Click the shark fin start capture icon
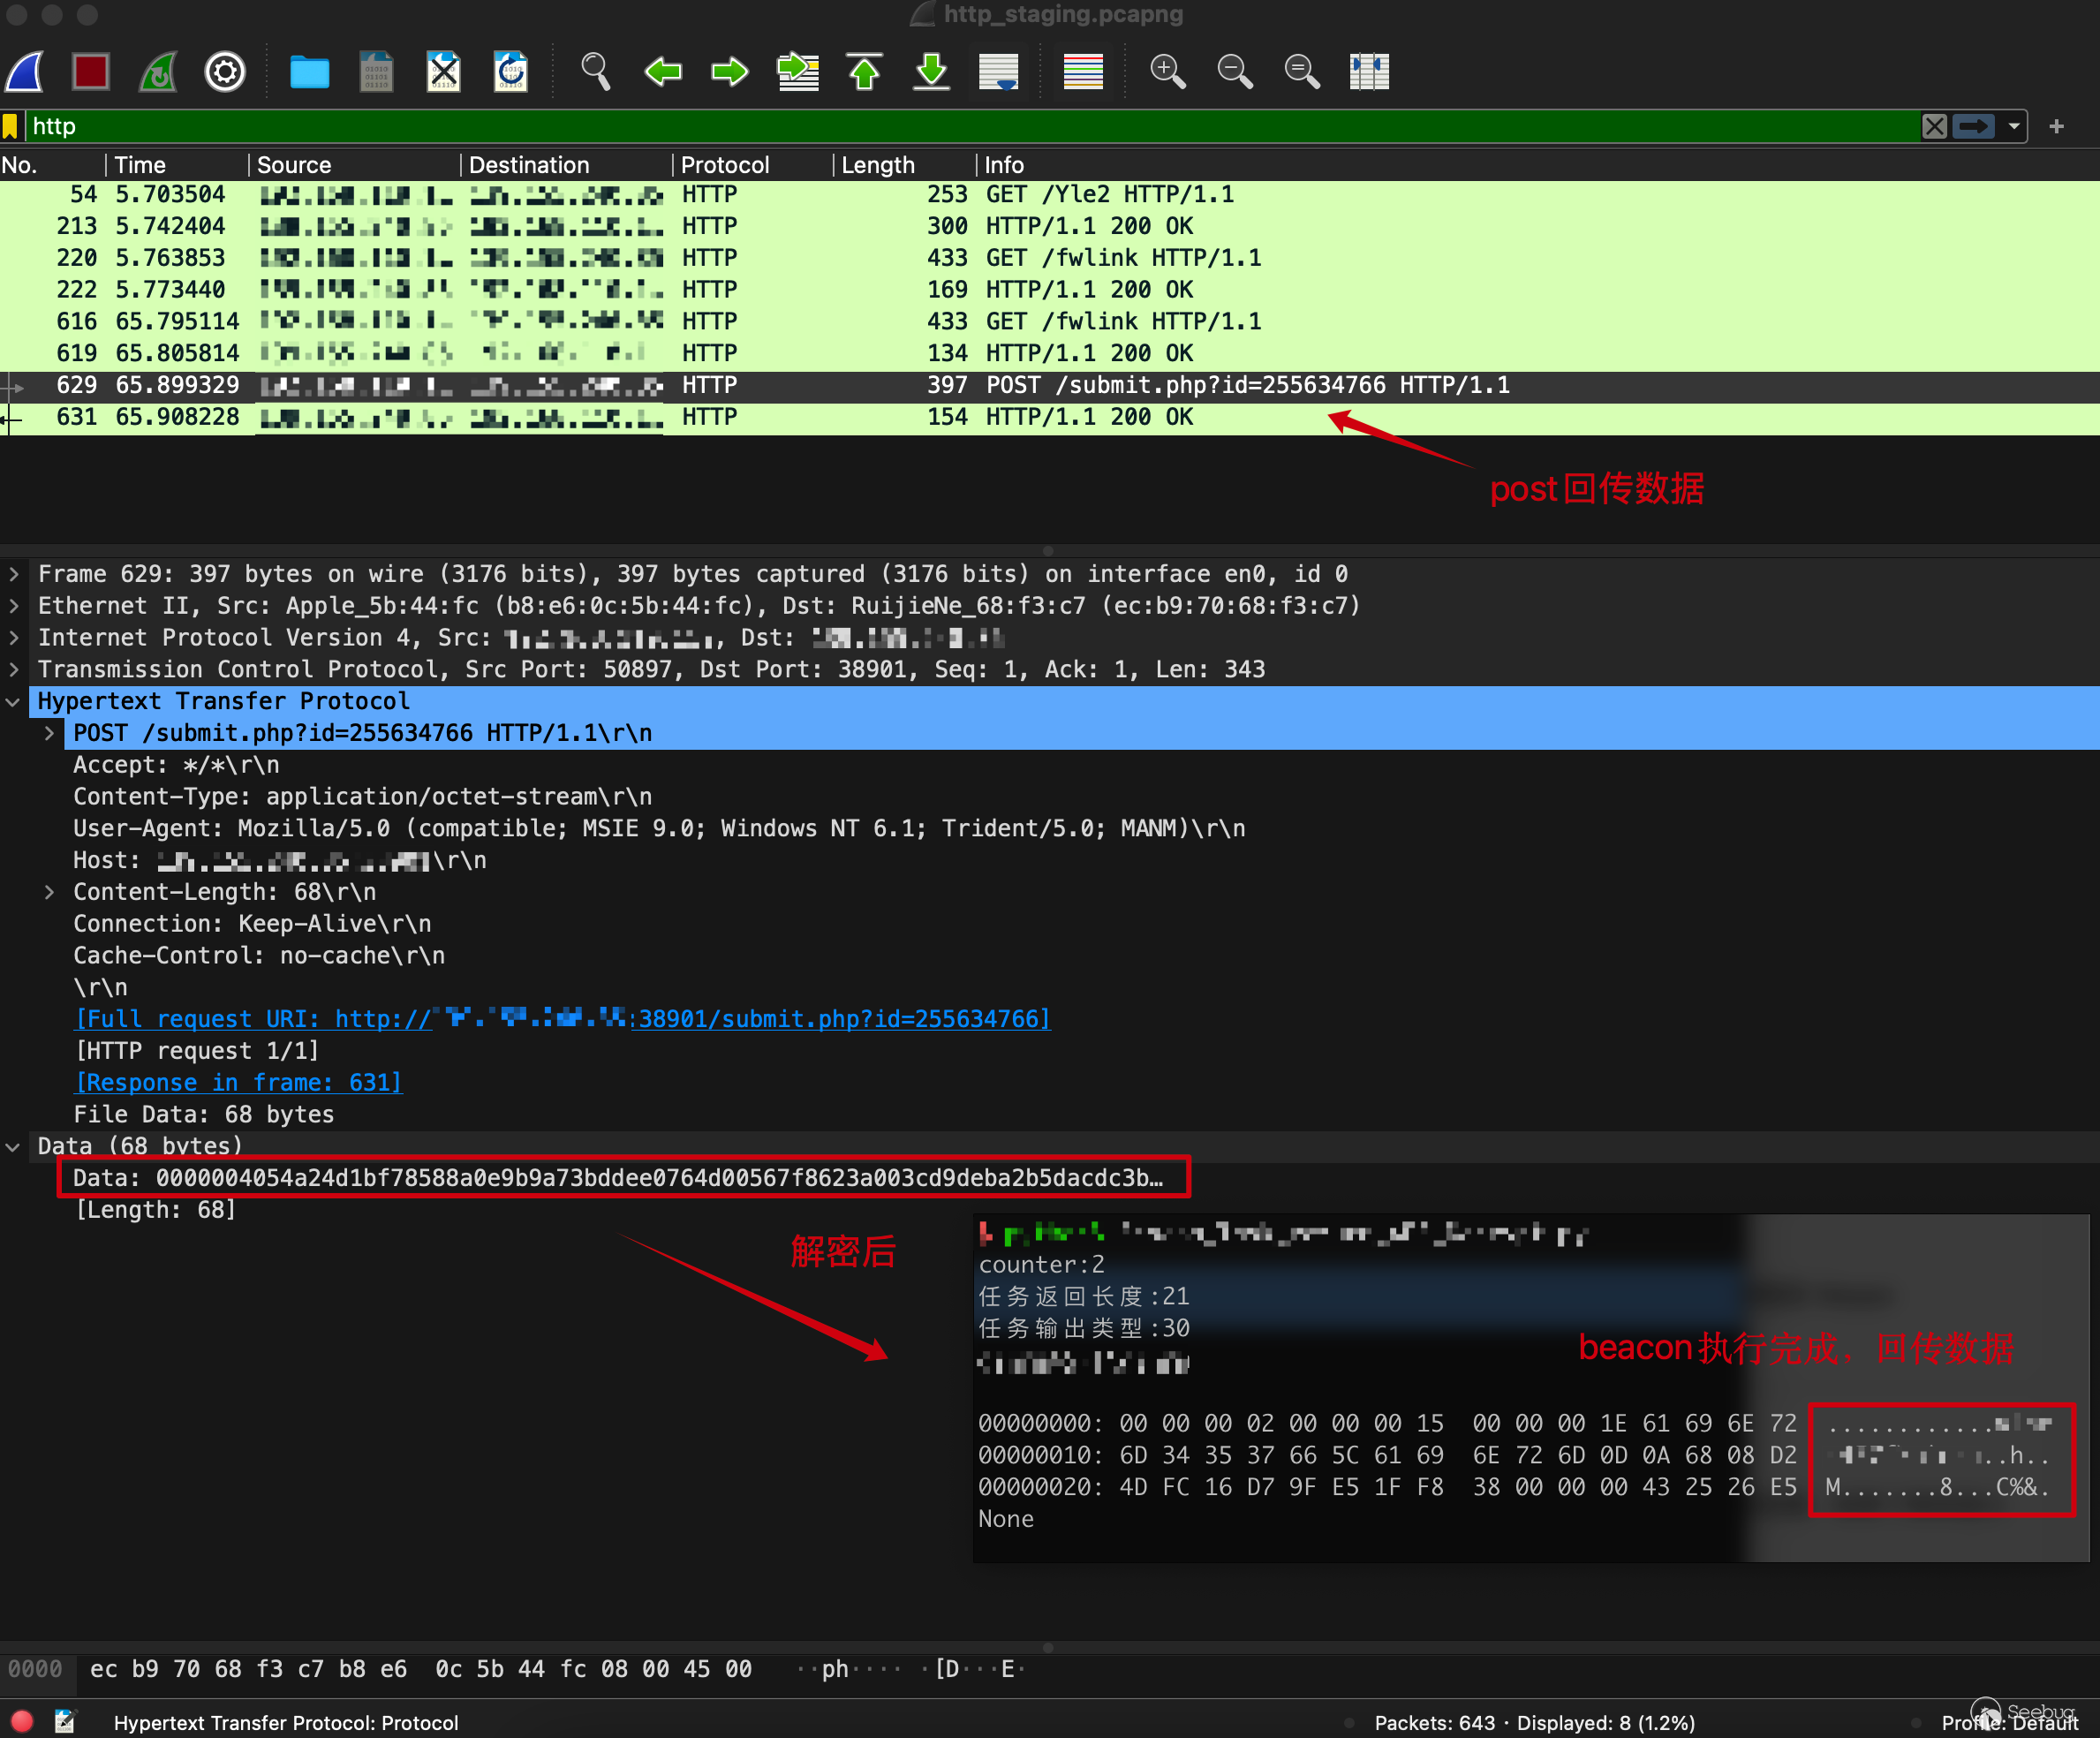This screenshot has width=2100, height=1738. tap(25, 72)
